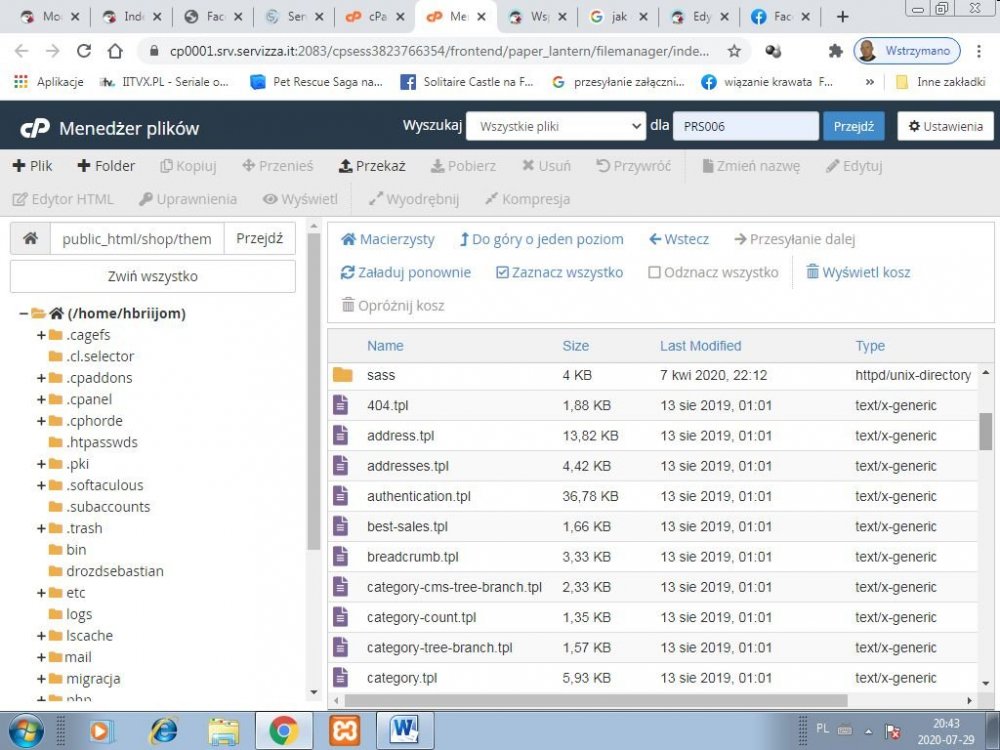This screenshot has width=1000, height=750.
Task: Open Chrome extensions puzzle icon
Action: coord(835,51)
